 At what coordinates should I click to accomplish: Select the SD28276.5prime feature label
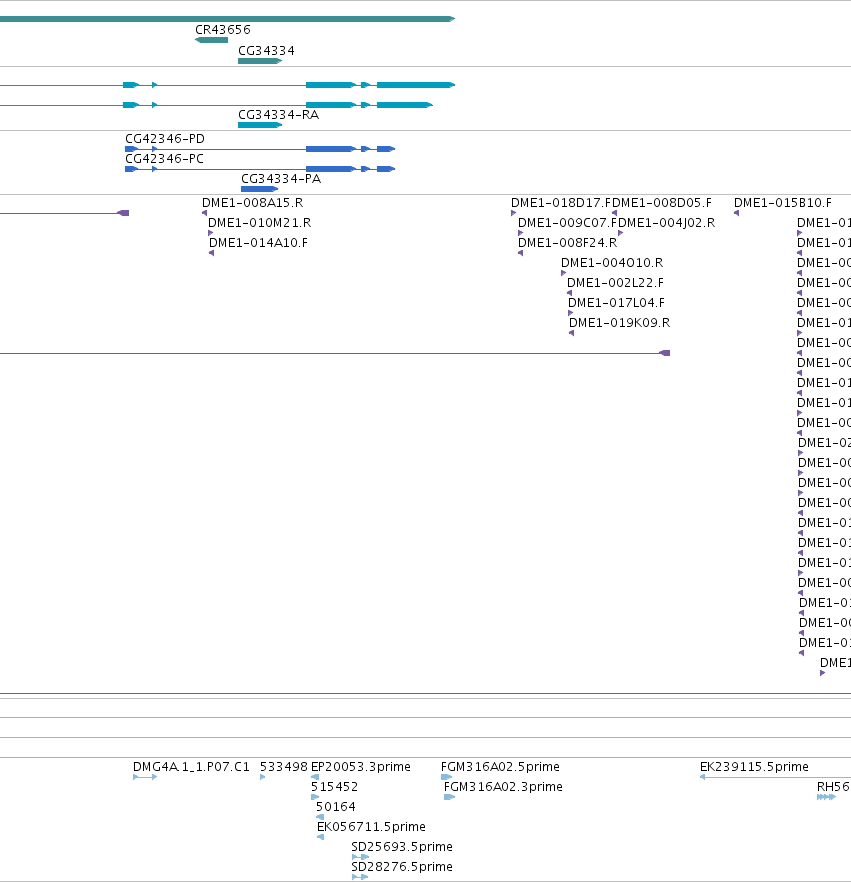pos(402,867)
